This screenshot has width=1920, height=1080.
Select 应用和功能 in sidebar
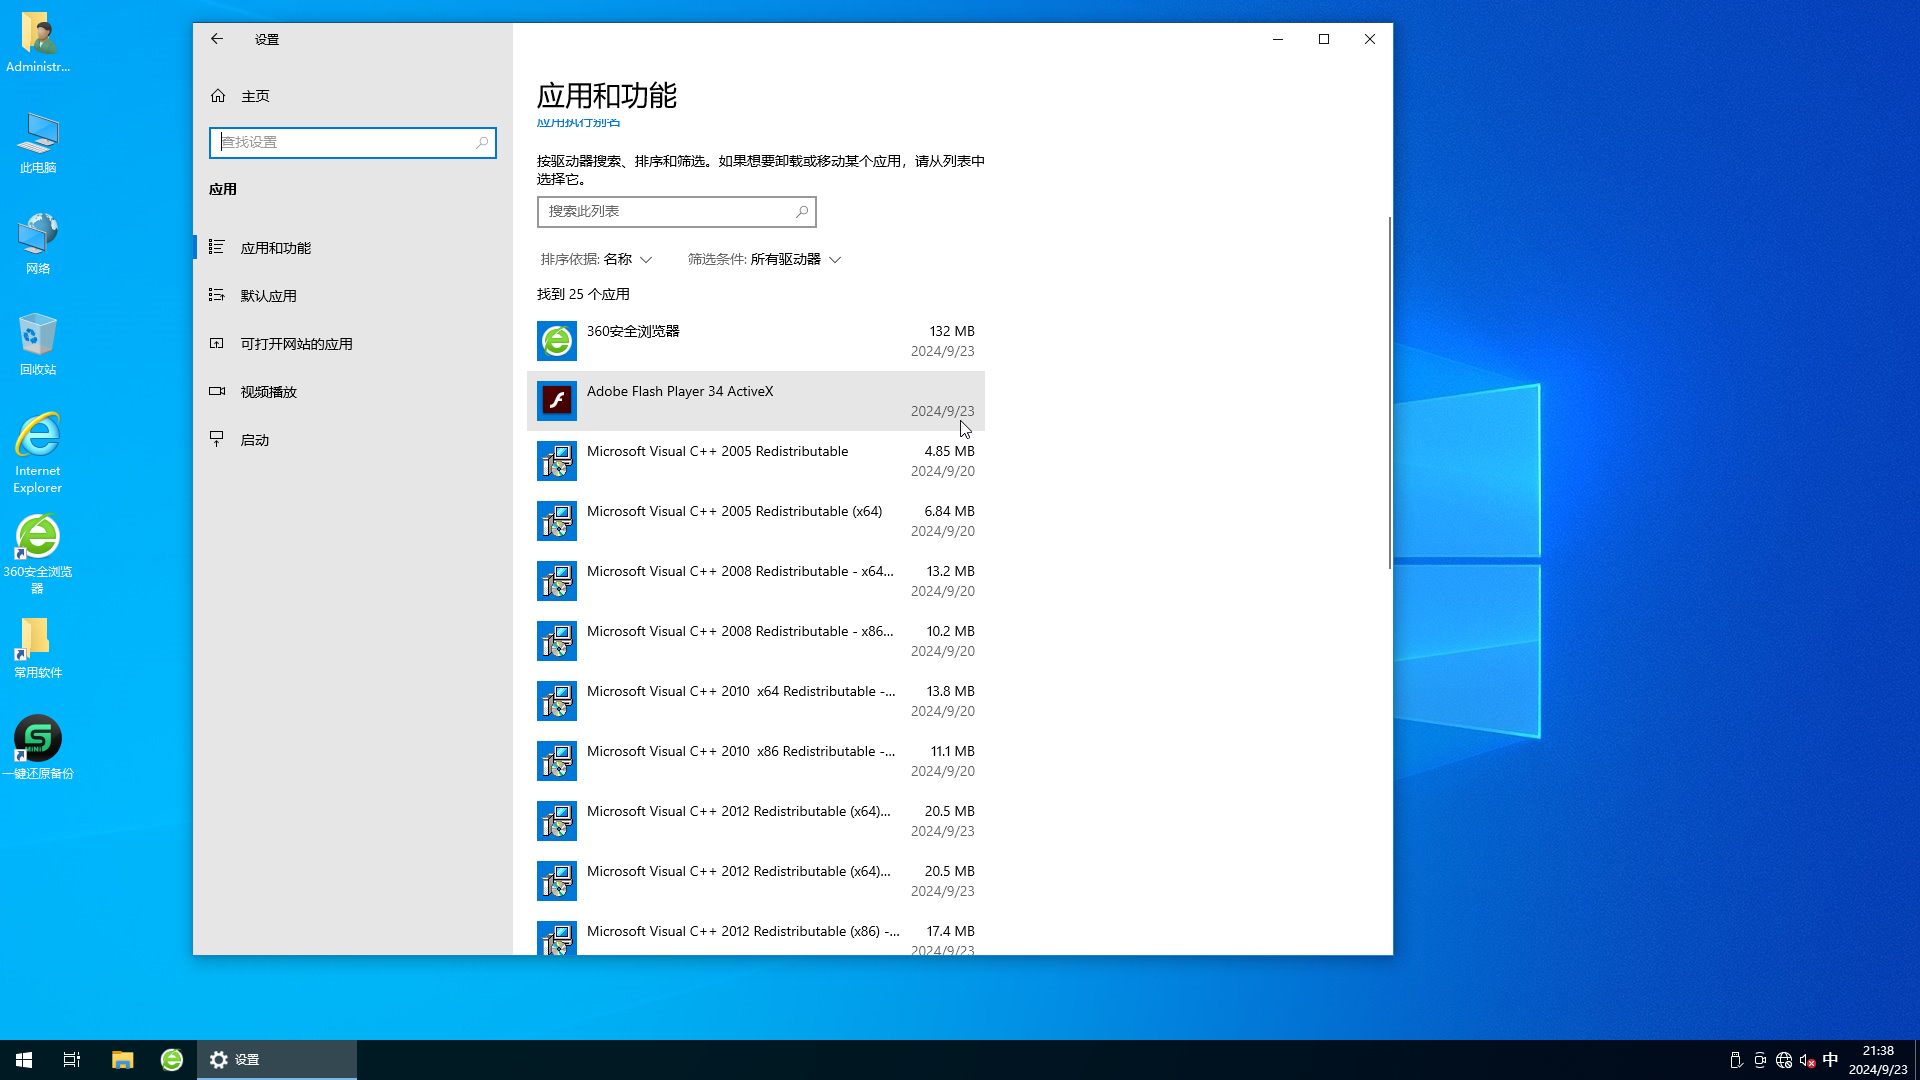[353, 248]
